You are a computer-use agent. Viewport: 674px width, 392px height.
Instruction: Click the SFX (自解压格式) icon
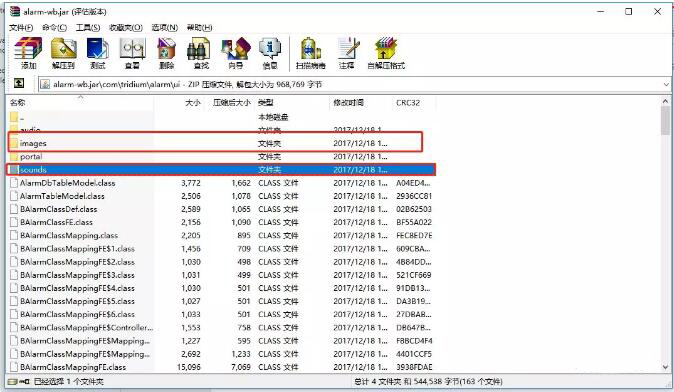click(x=386, y=53)
